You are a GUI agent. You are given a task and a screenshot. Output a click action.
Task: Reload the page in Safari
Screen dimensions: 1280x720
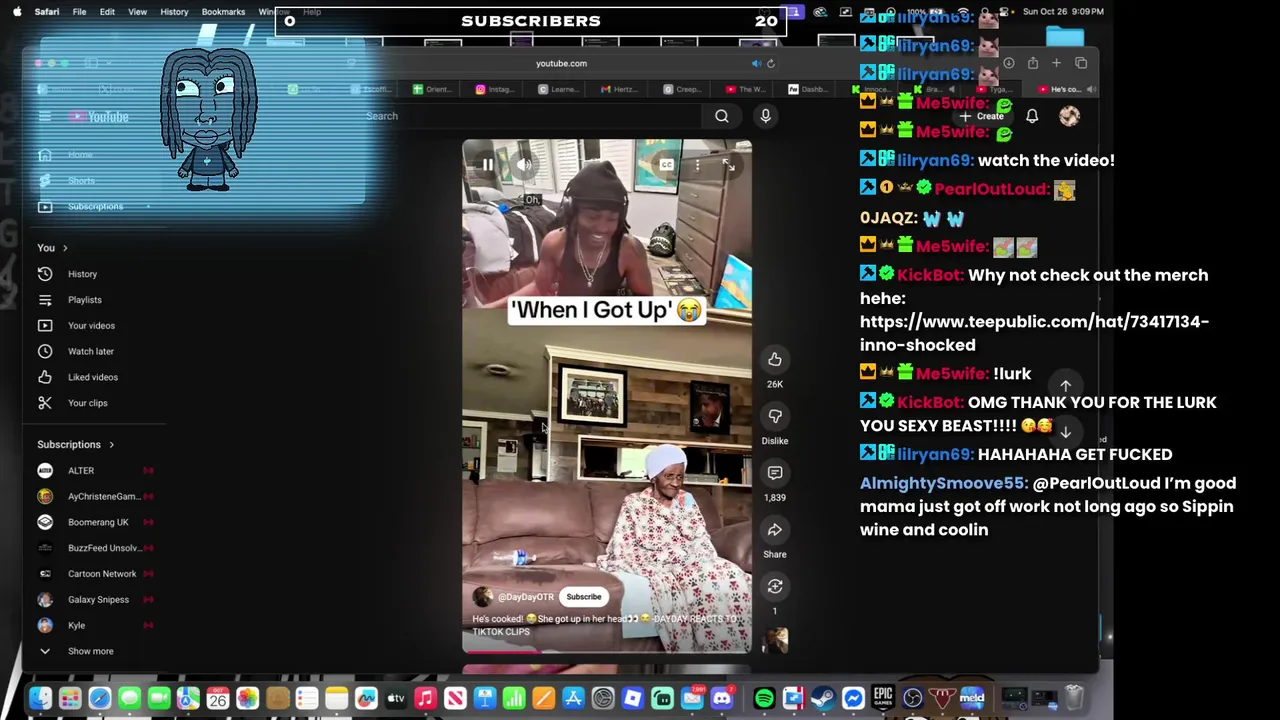point(771,63)
